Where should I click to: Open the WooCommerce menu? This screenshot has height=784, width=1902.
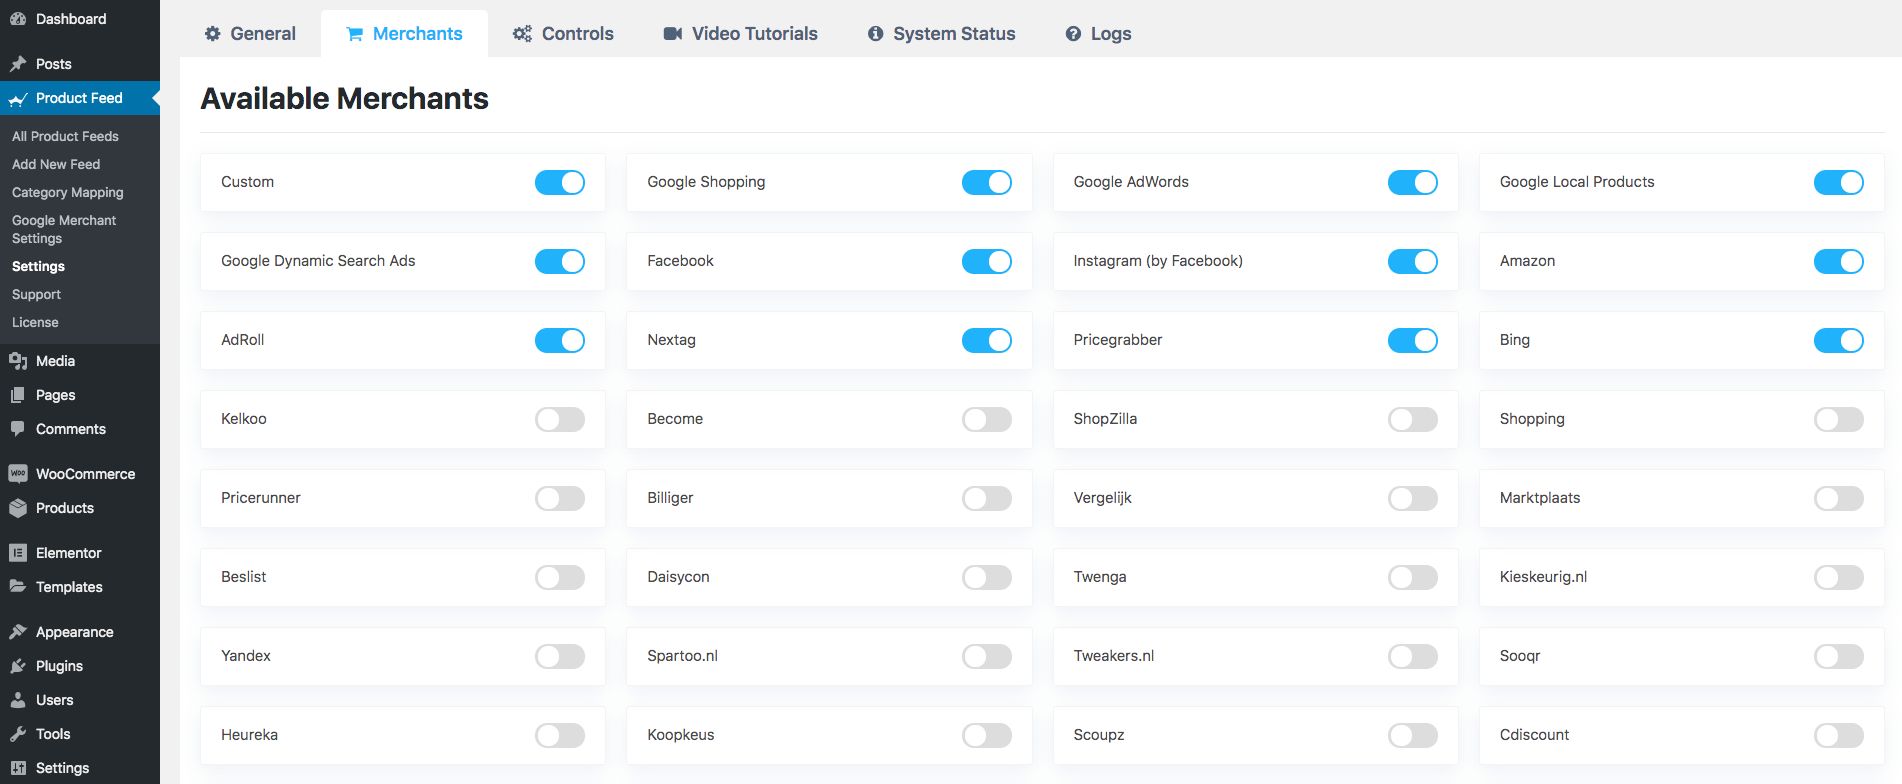(80, 474)
